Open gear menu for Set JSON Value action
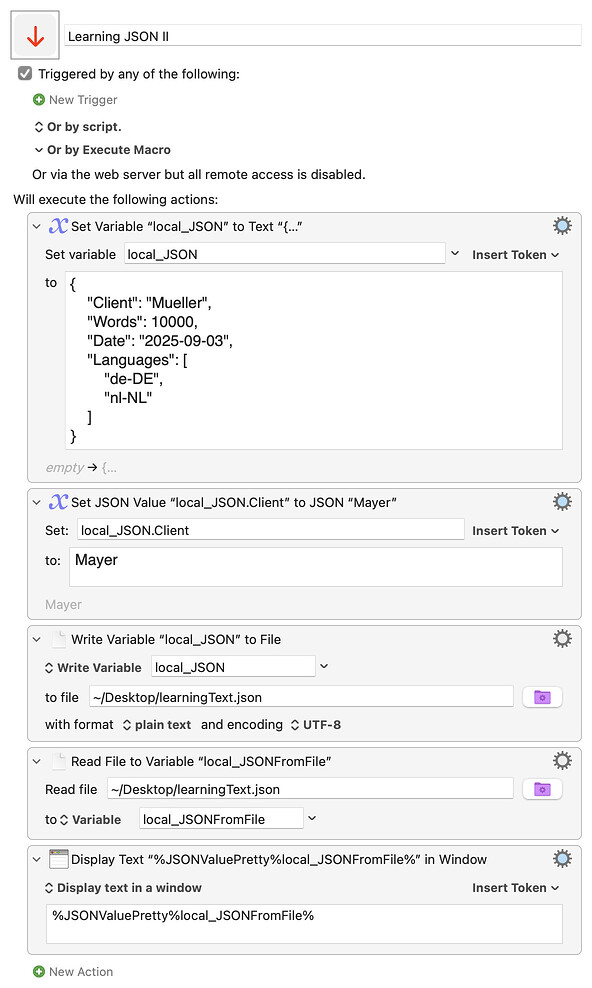 coord(562,502)
